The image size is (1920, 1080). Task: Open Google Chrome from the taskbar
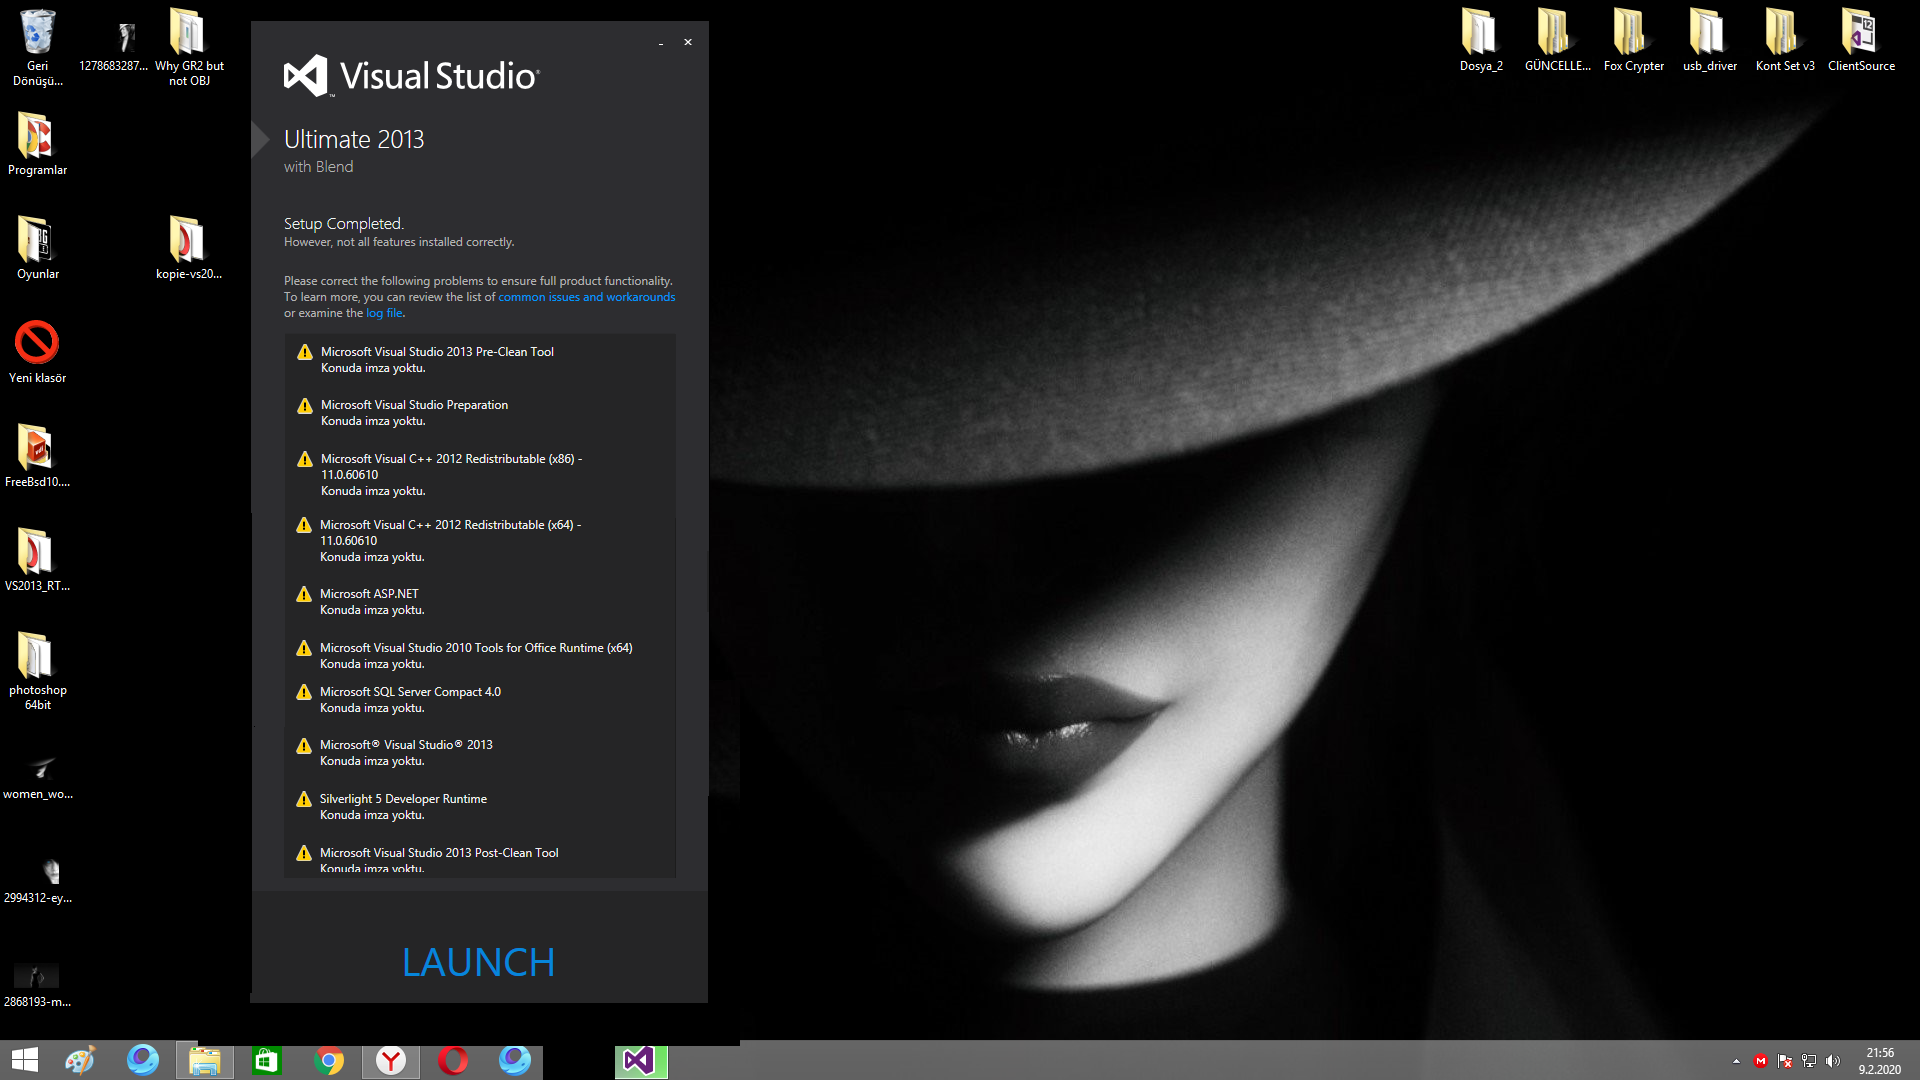[x=329, y=1060]
